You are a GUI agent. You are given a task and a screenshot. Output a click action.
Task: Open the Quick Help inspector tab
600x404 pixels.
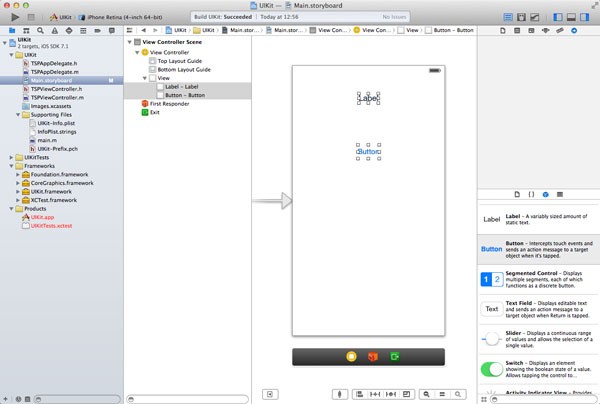tap(517, 31)
